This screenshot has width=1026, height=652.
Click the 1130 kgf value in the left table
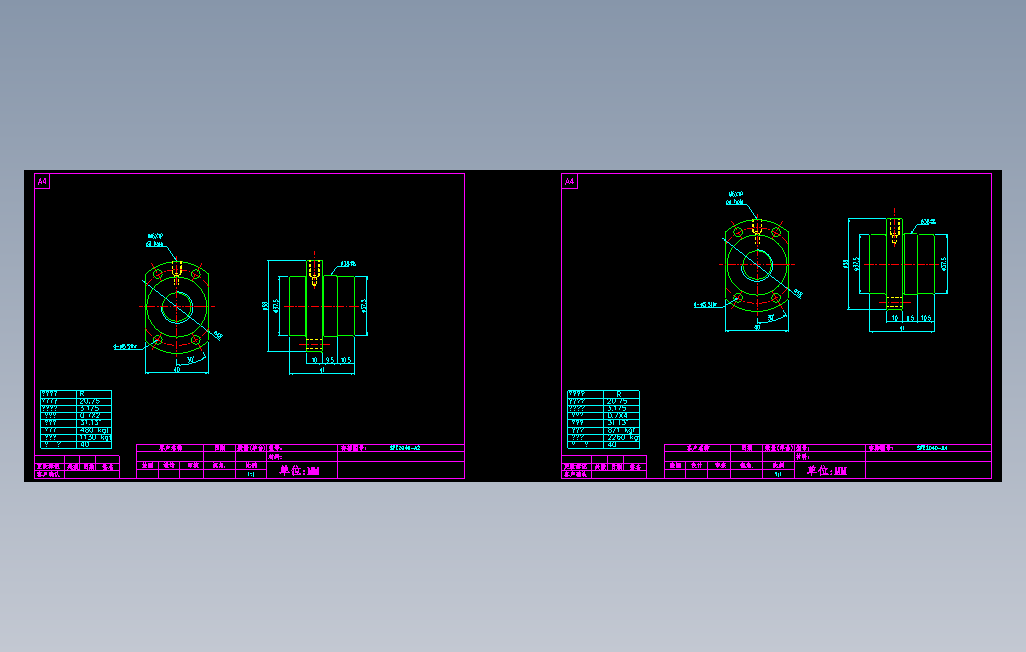(95, 437)
